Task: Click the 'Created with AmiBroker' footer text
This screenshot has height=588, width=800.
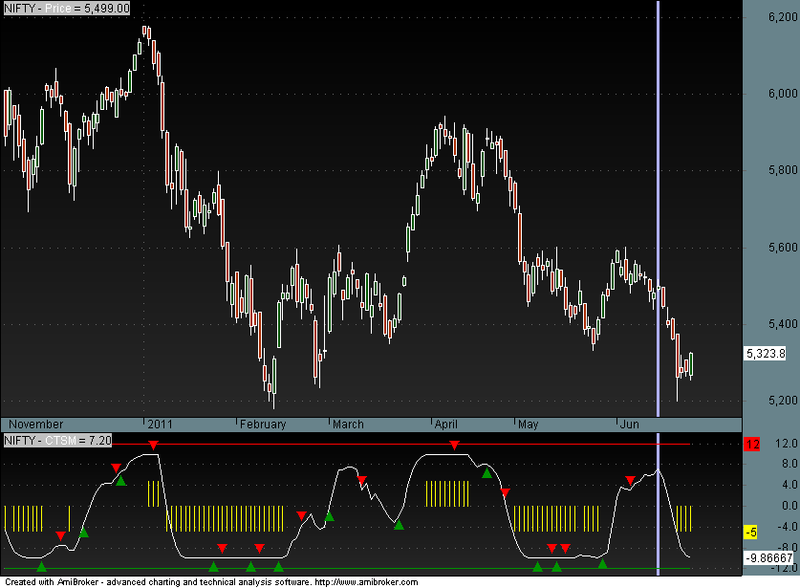Action: pos(51,582)
